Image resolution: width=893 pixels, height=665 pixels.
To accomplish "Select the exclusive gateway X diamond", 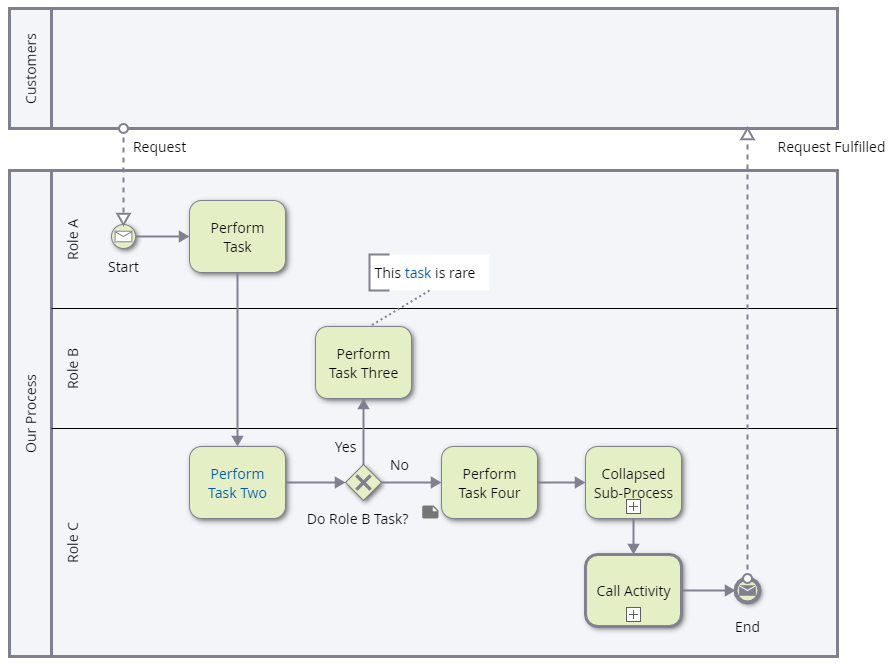I will 363,483.
